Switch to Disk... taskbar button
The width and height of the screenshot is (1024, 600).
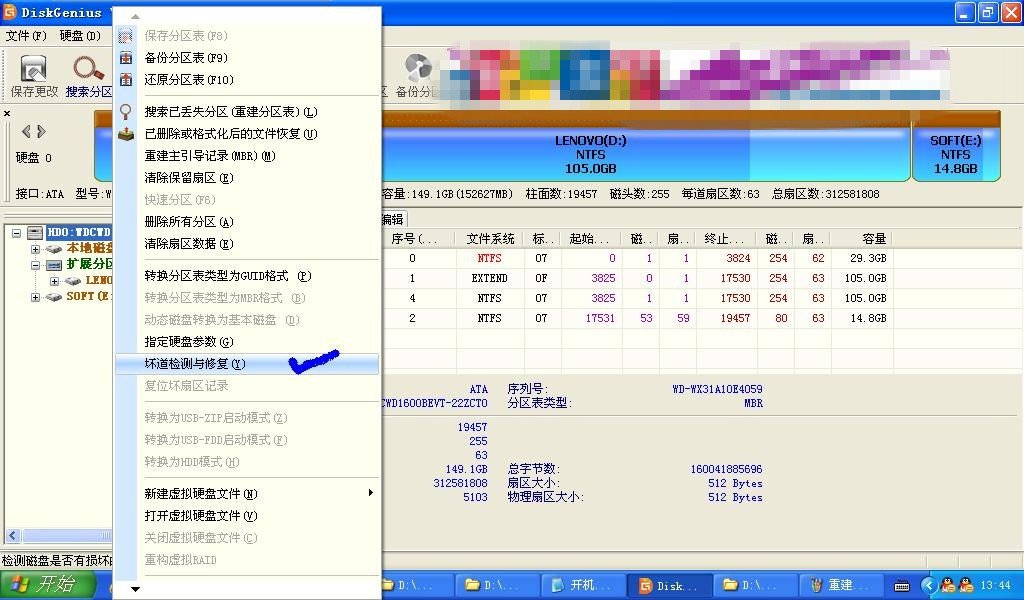[x=669, y=585]
